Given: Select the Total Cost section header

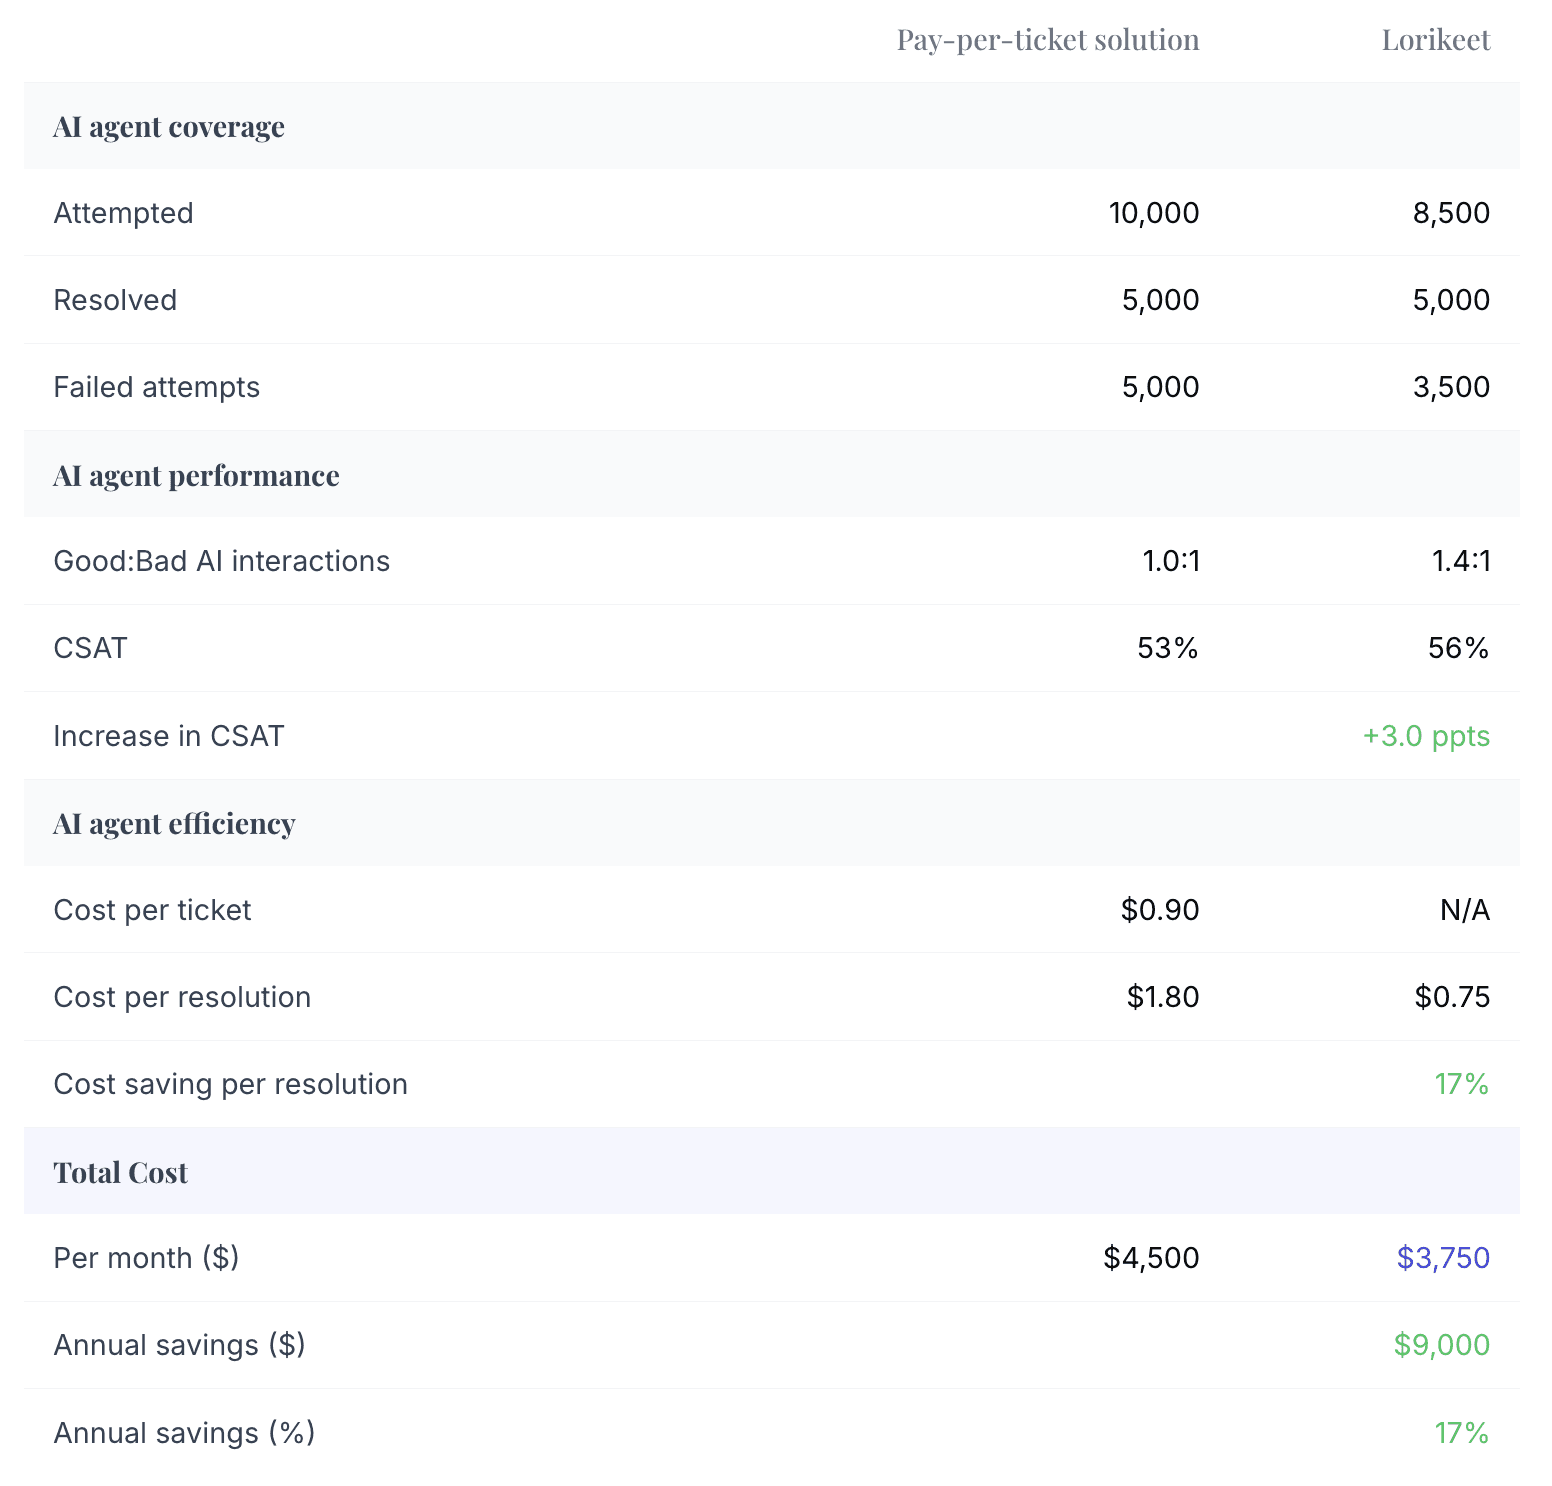Looking at the screenshot, I should 120,1172.
